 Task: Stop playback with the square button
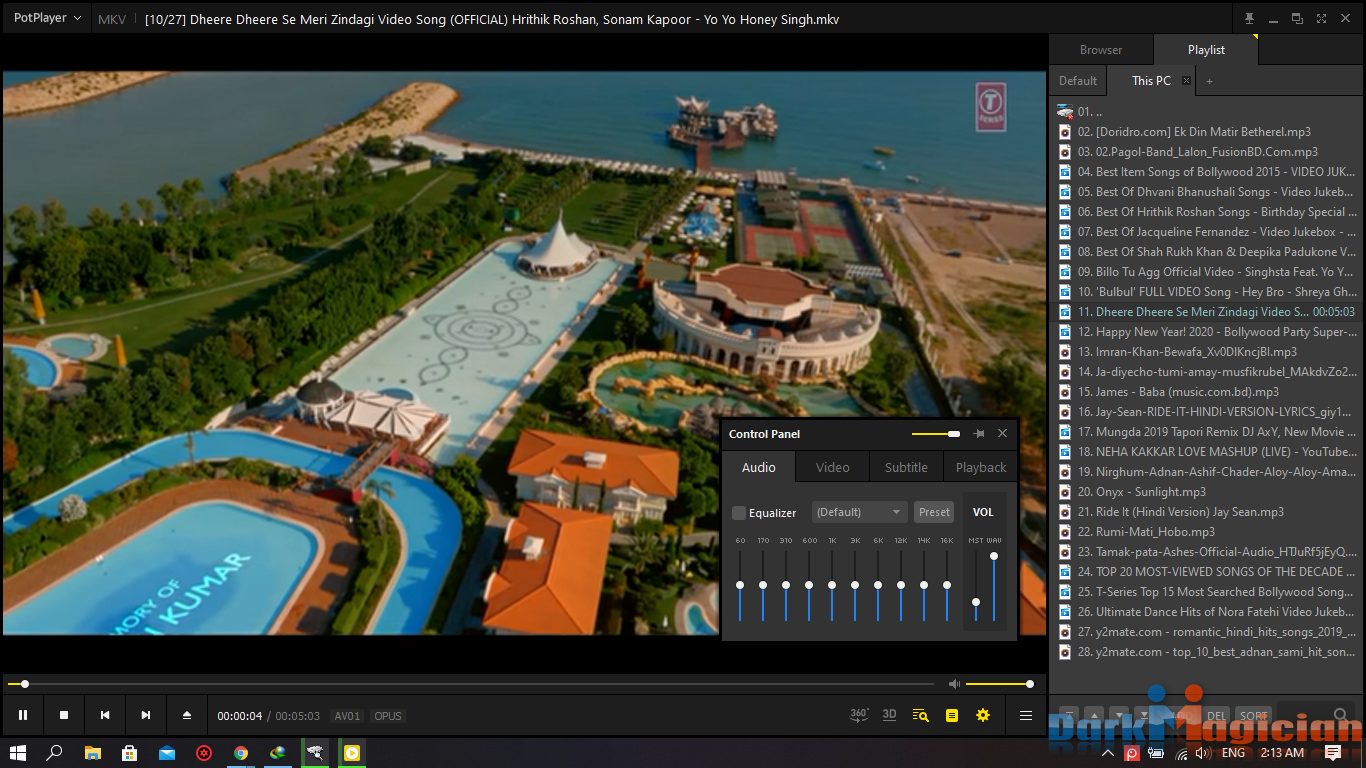[x=64, y=715]
